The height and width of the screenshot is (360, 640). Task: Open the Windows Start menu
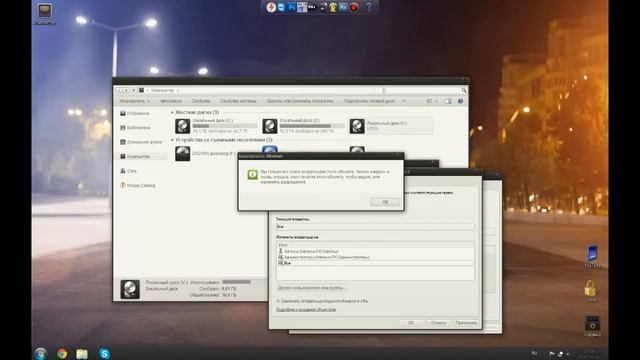(x=40, y=353)
